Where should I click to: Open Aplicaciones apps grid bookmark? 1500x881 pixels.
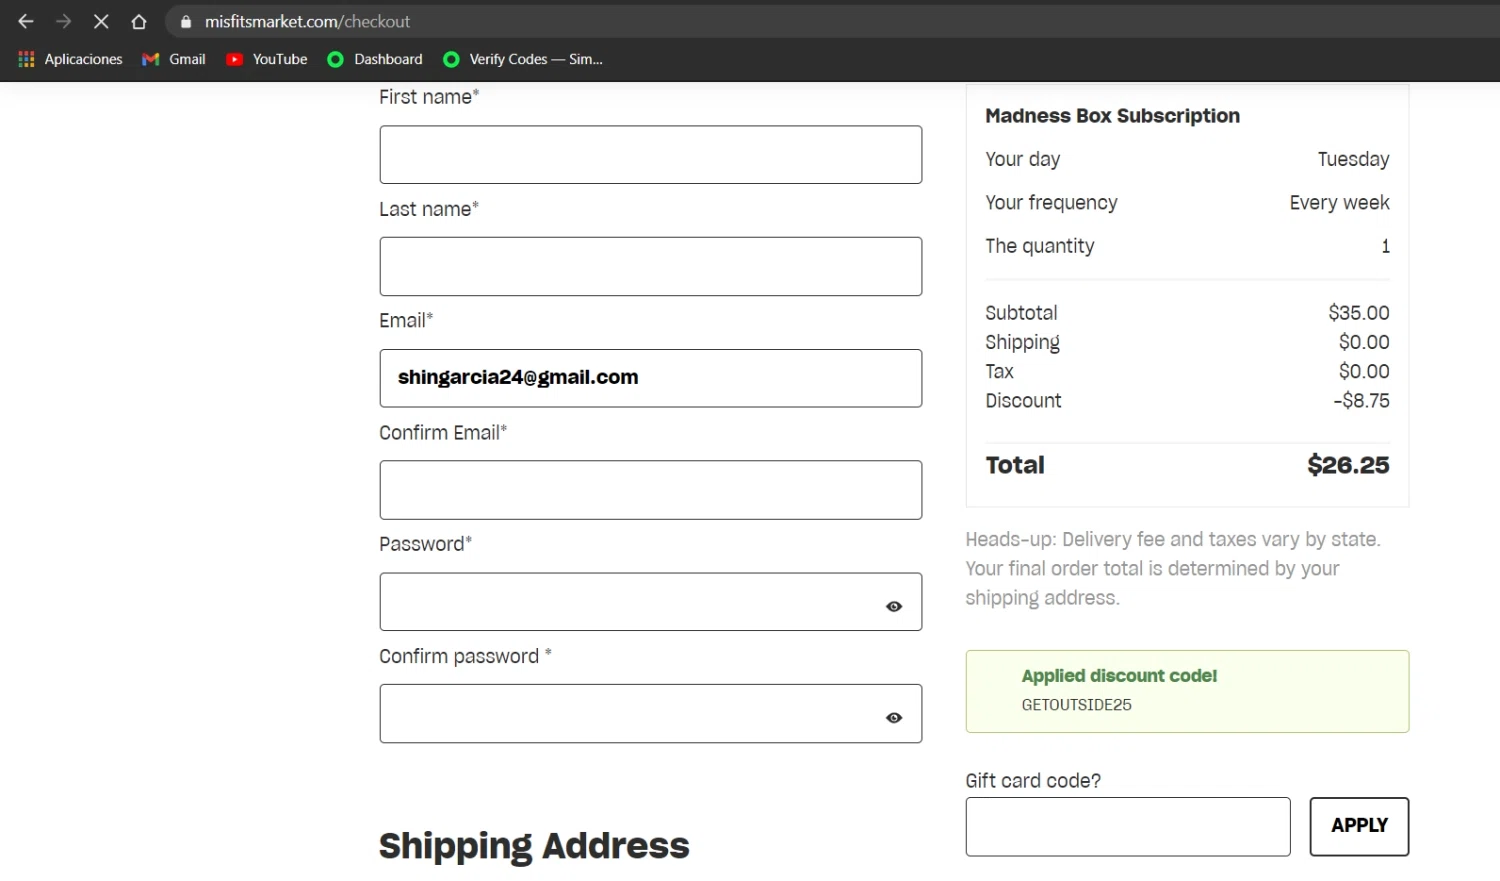click(x=71, y=59)
